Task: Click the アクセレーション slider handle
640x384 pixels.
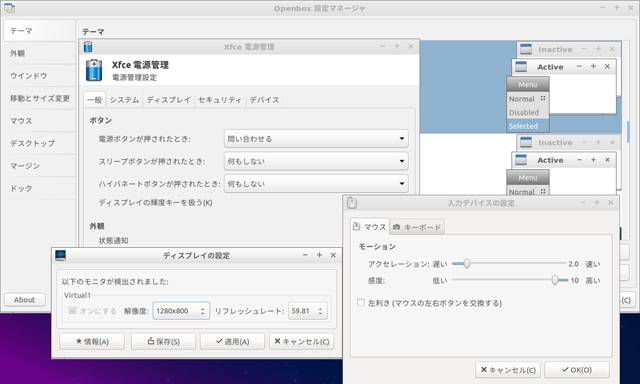Action: [467, 264]
